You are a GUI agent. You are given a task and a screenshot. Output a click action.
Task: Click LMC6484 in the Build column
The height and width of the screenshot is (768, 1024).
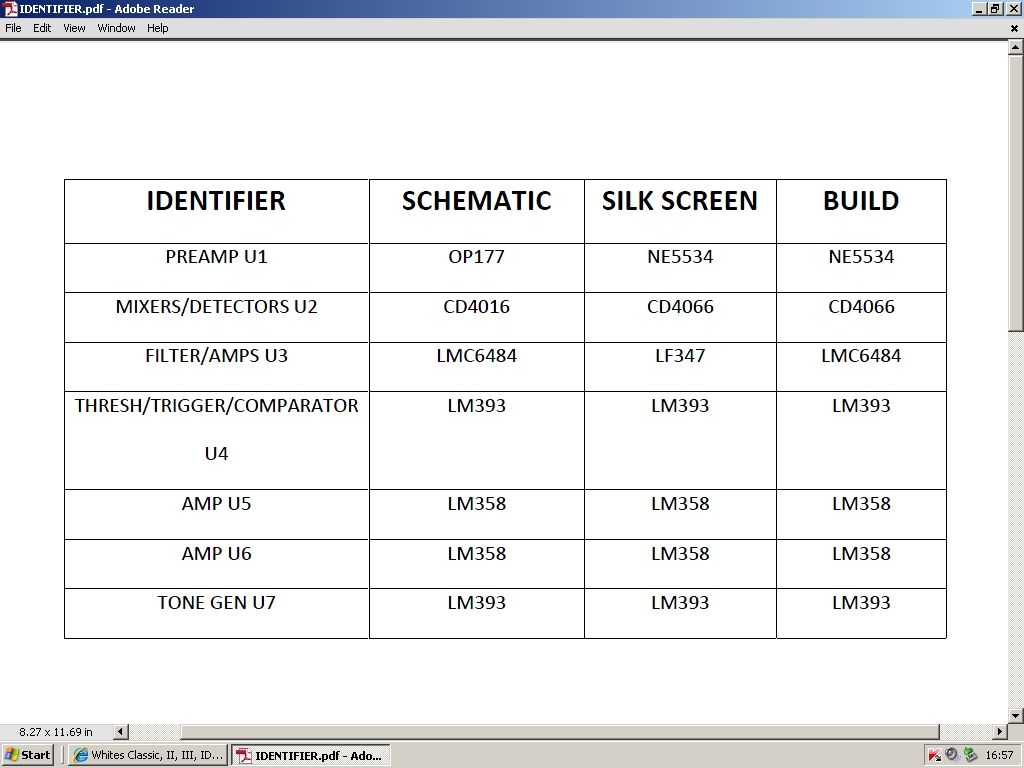[x=861, y=356]
